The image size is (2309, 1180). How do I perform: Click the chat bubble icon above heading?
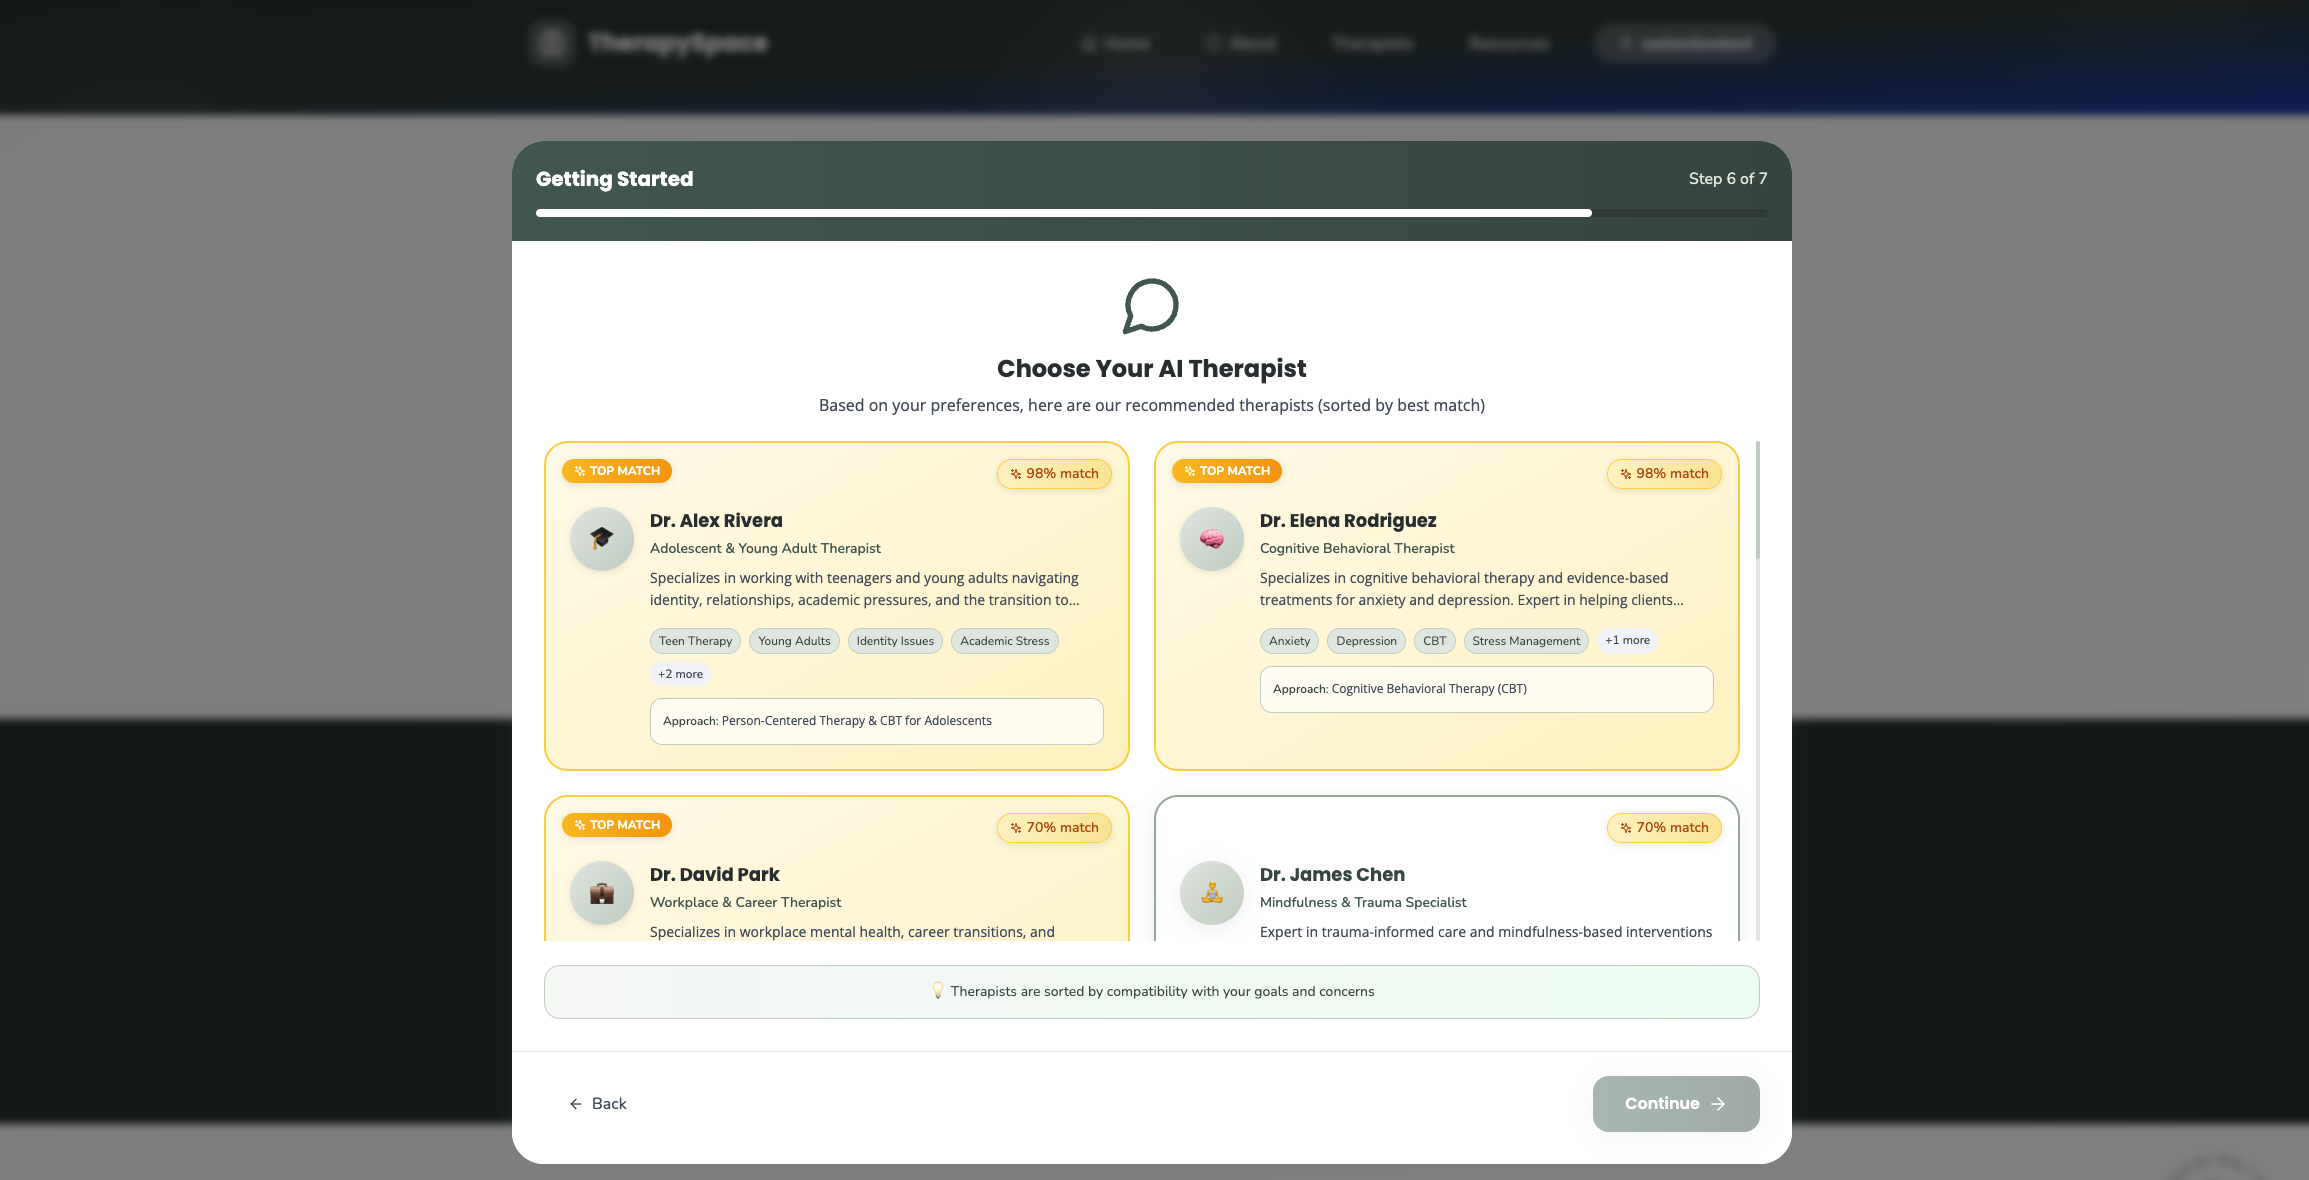click(x=1151, y=306)
